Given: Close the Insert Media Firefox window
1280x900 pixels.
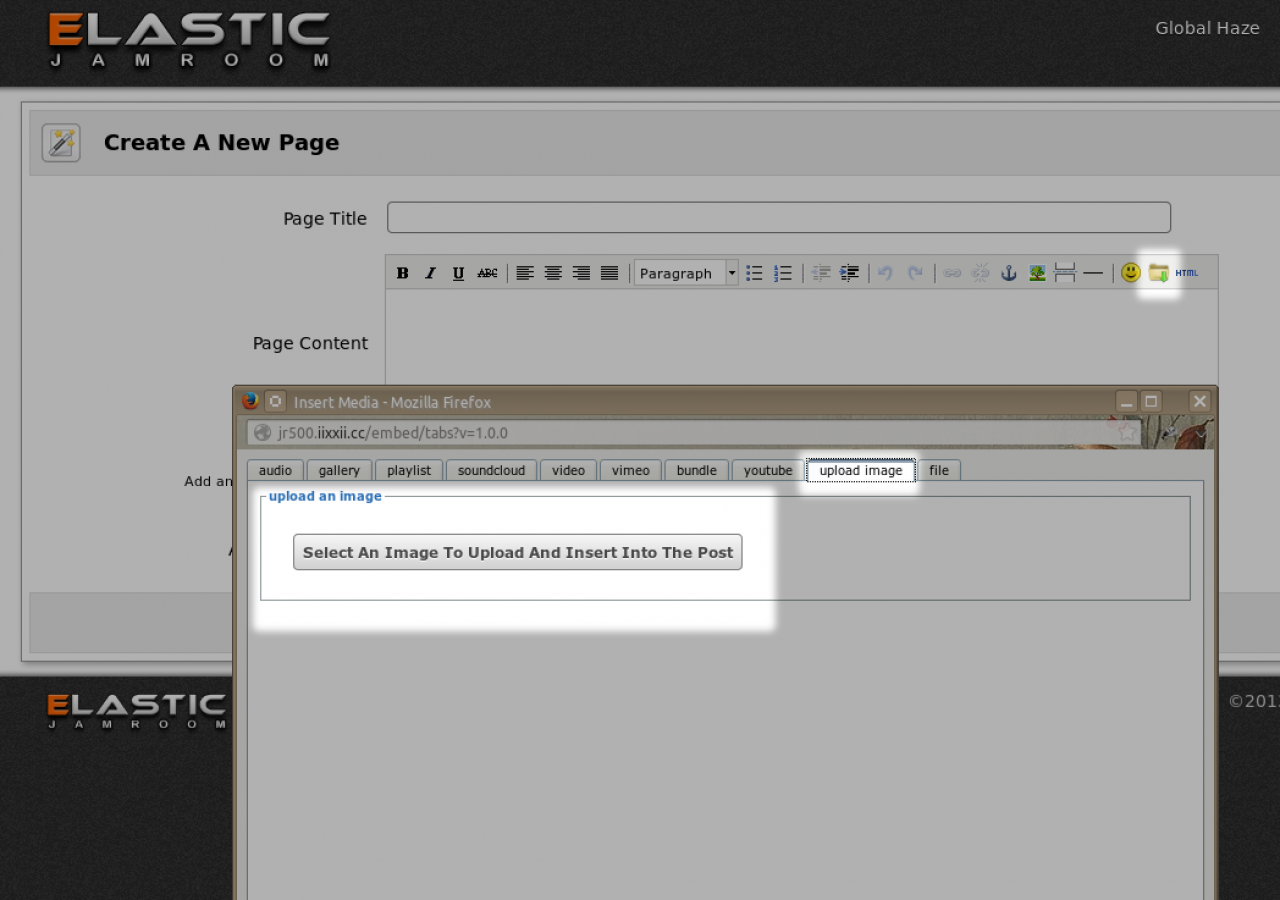Looking at the screenshot, I should click(1200, 401).
